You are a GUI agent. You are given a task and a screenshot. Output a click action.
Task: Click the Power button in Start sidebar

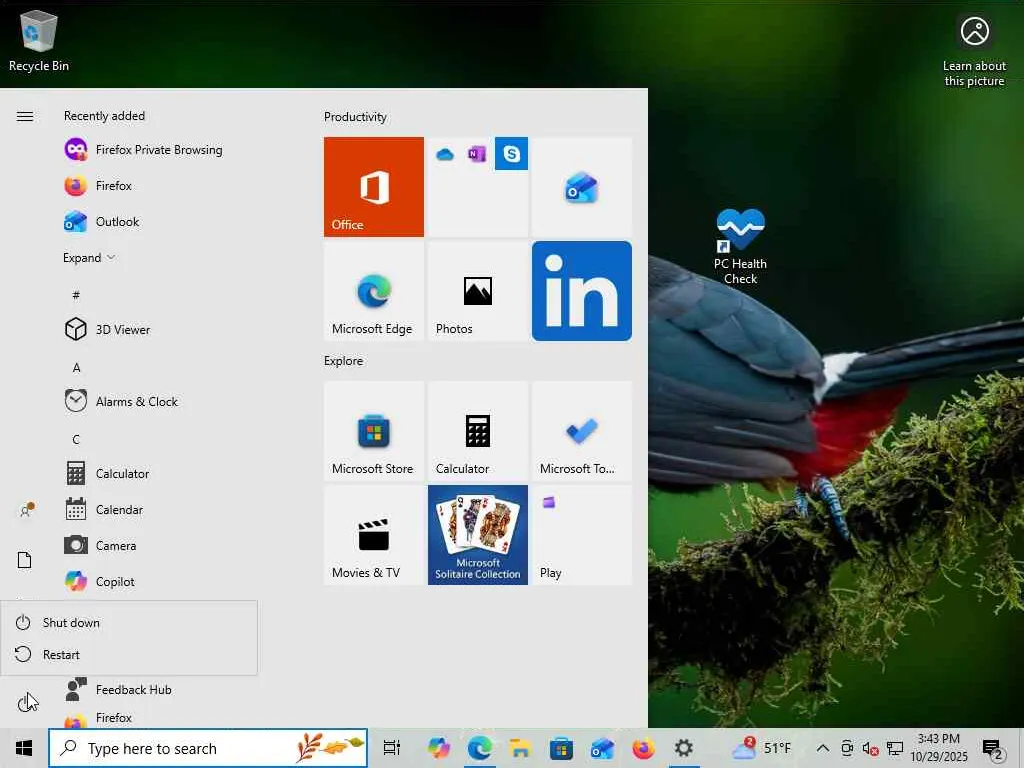25,703
